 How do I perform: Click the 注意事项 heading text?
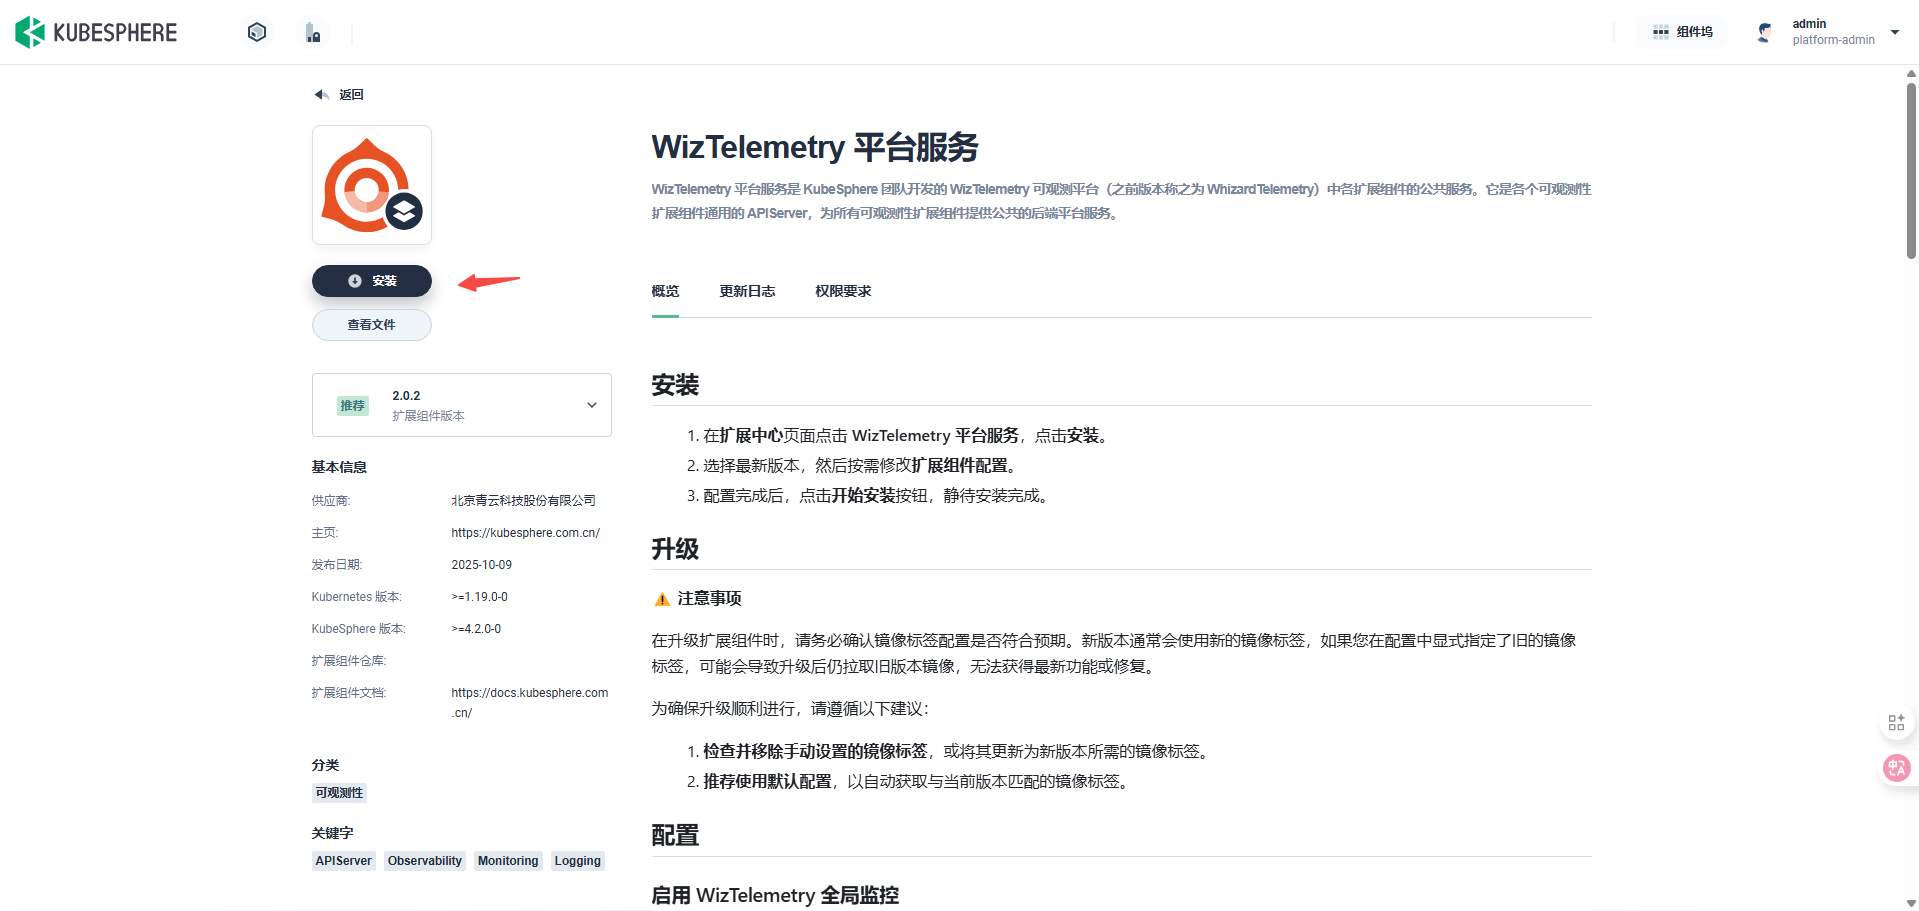(709, 598)
